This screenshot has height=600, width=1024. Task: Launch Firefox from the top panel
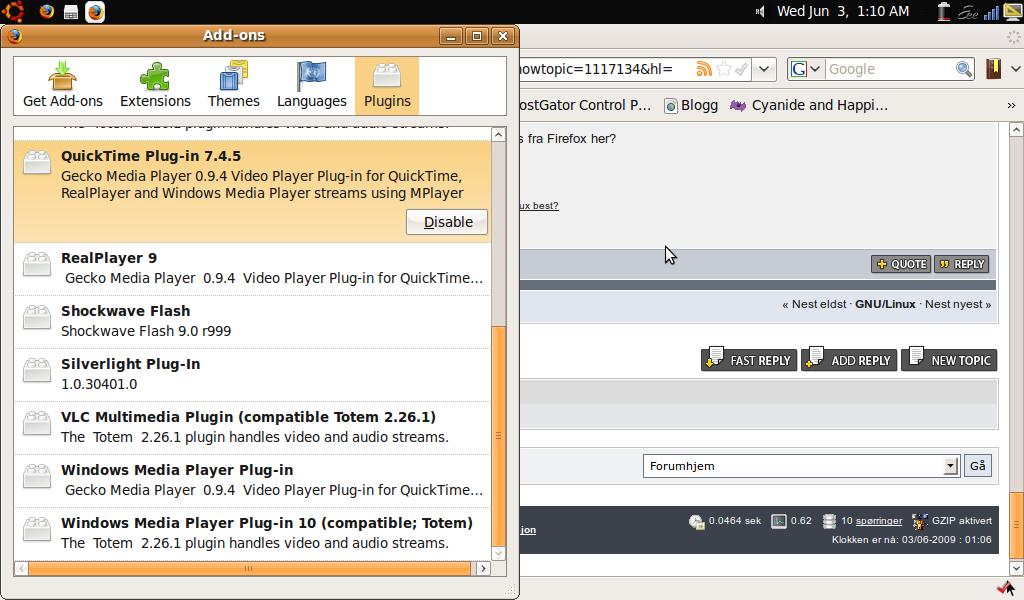pos(46,12)
